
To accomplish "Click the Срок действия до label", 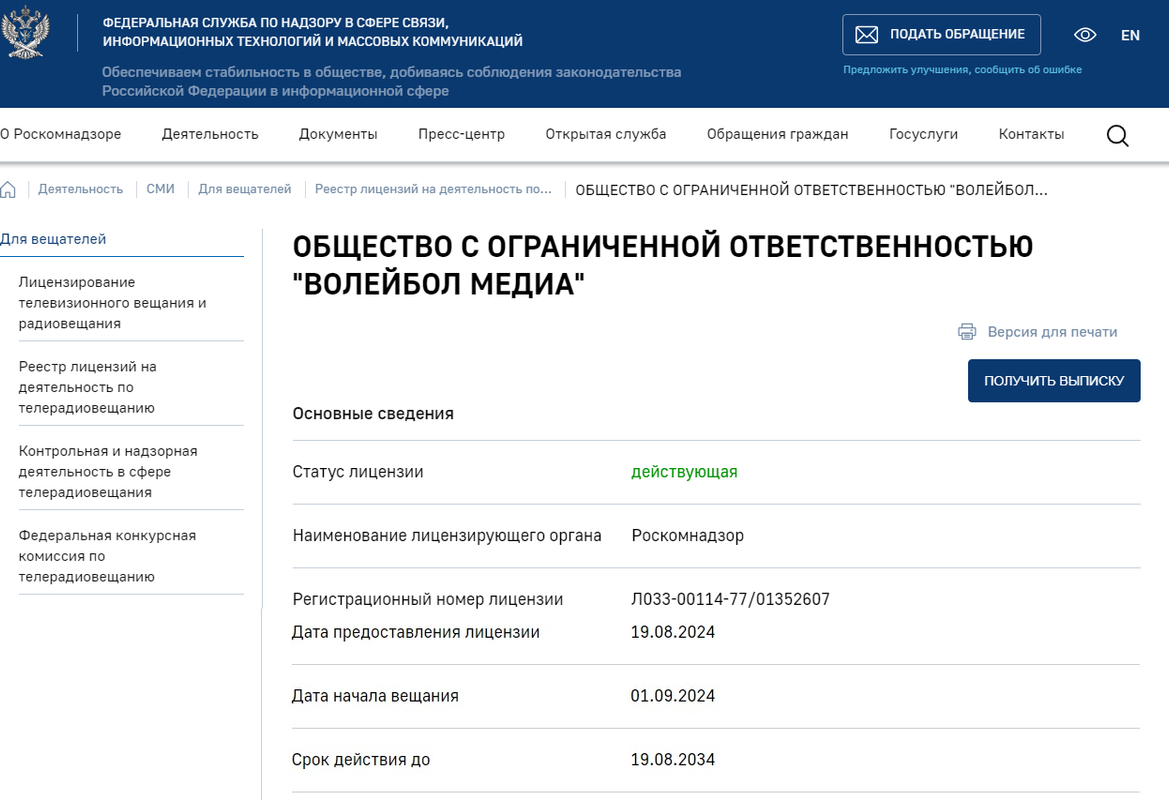I will pos(361,760).
